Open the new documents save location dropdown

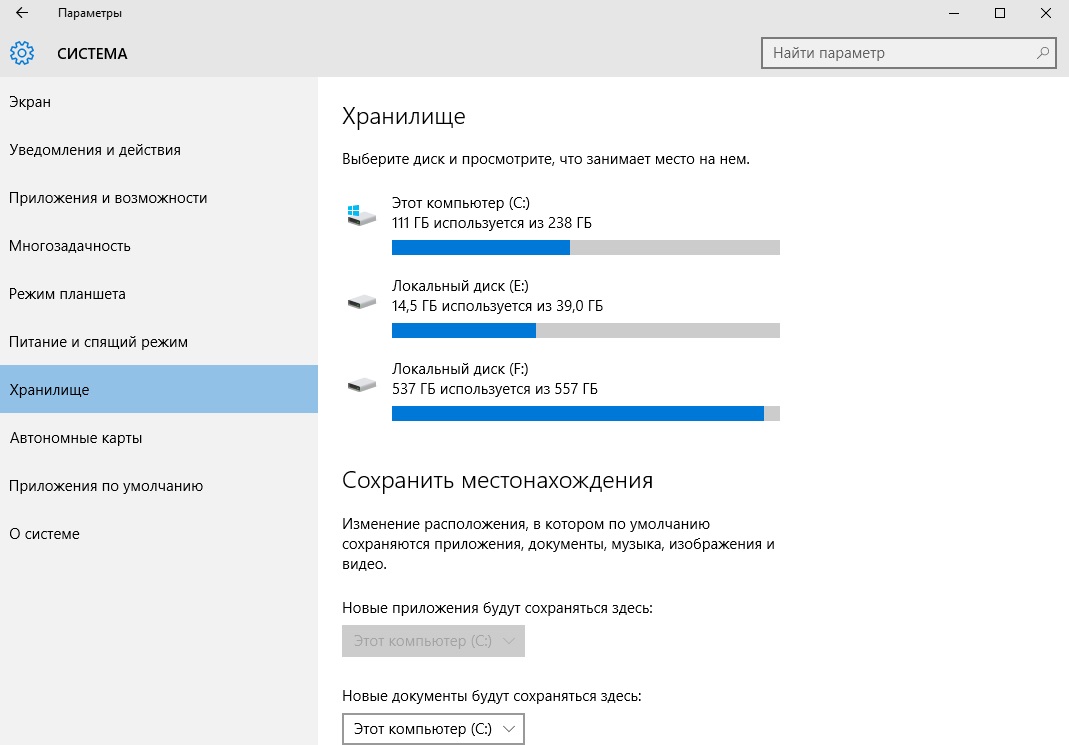click(434, 729)
